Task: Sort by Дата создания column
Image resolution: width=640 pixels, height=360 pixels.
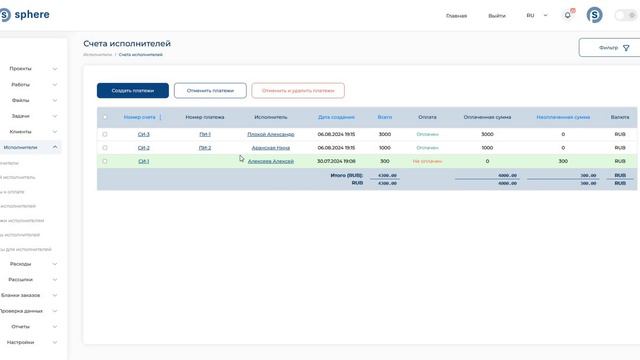Action: 336,117
